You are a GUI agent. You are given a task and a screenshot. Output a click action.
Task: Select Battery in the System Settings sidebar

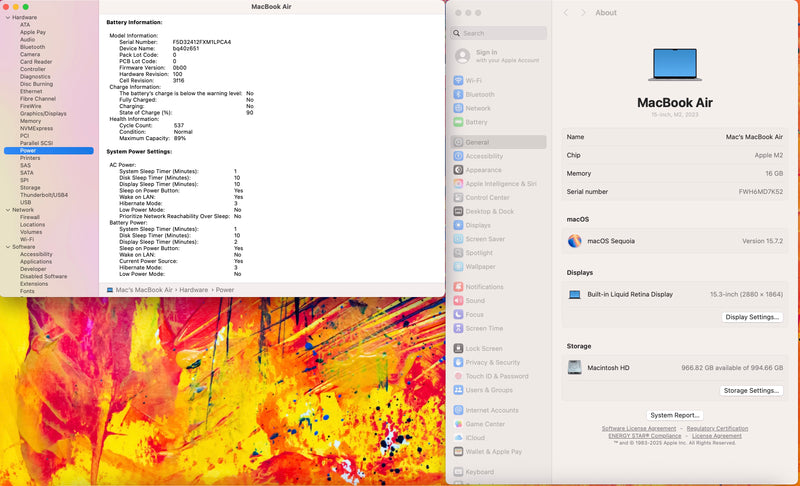476,122
